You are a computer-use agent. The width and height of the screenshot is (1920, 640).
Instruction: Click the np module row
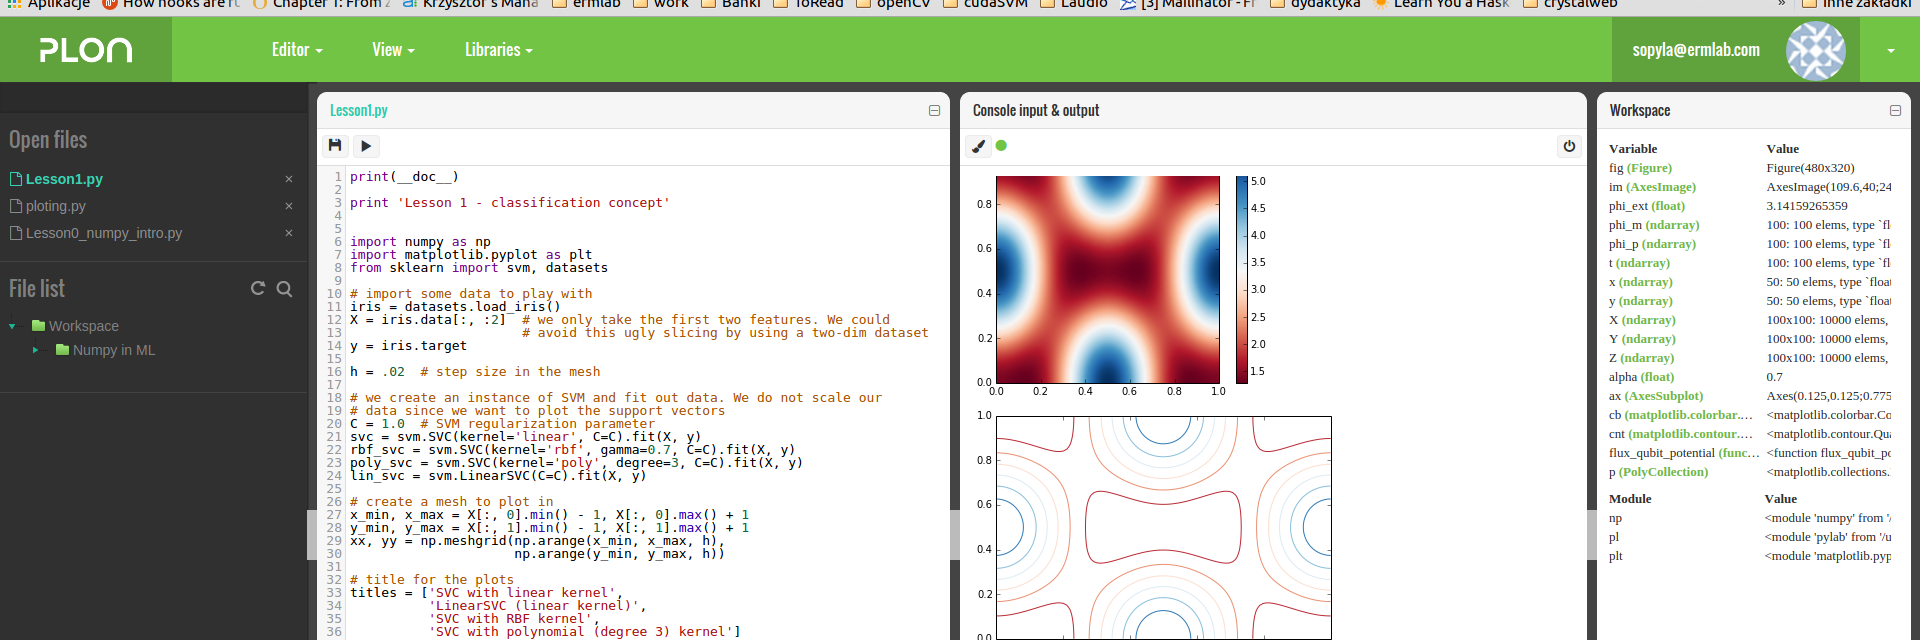point(1749,518)
